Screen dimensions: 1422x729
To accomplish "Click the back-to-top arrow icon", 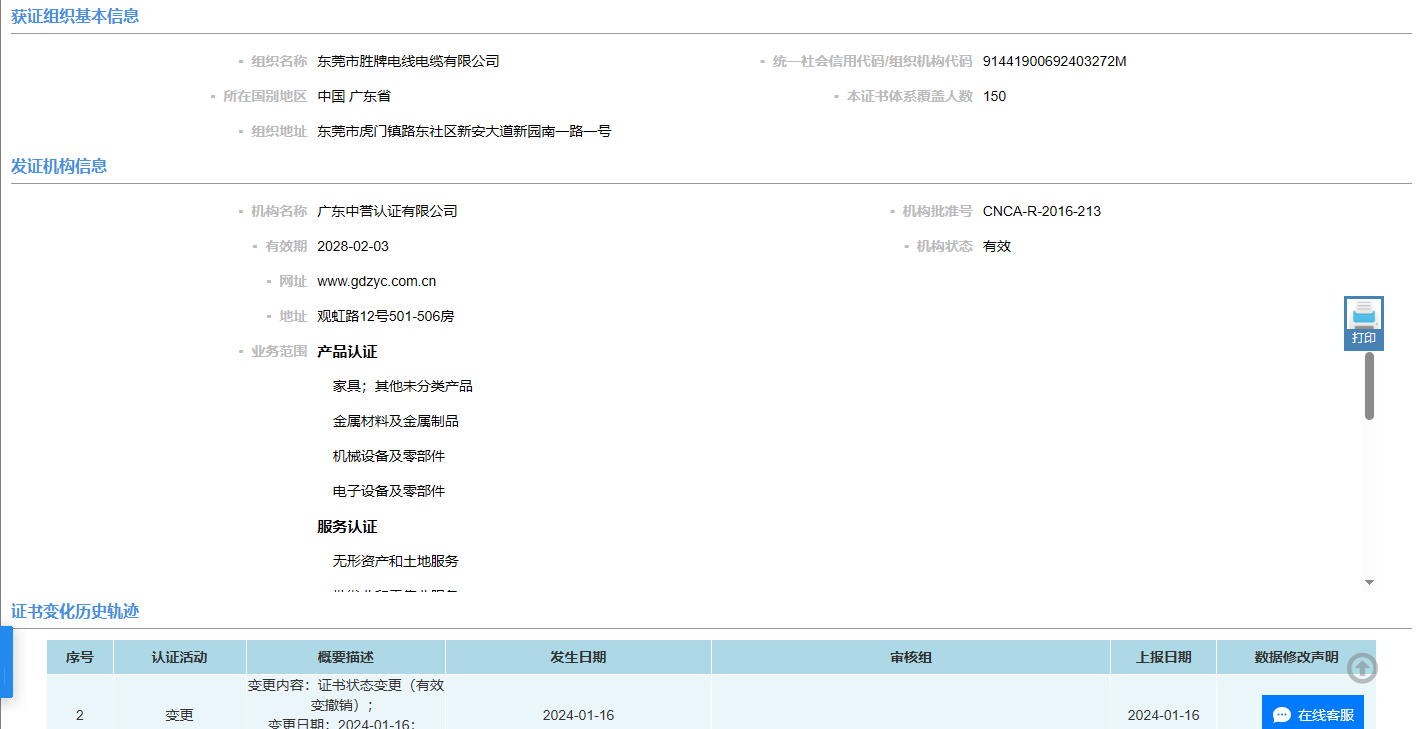I will coord(1361,668).
